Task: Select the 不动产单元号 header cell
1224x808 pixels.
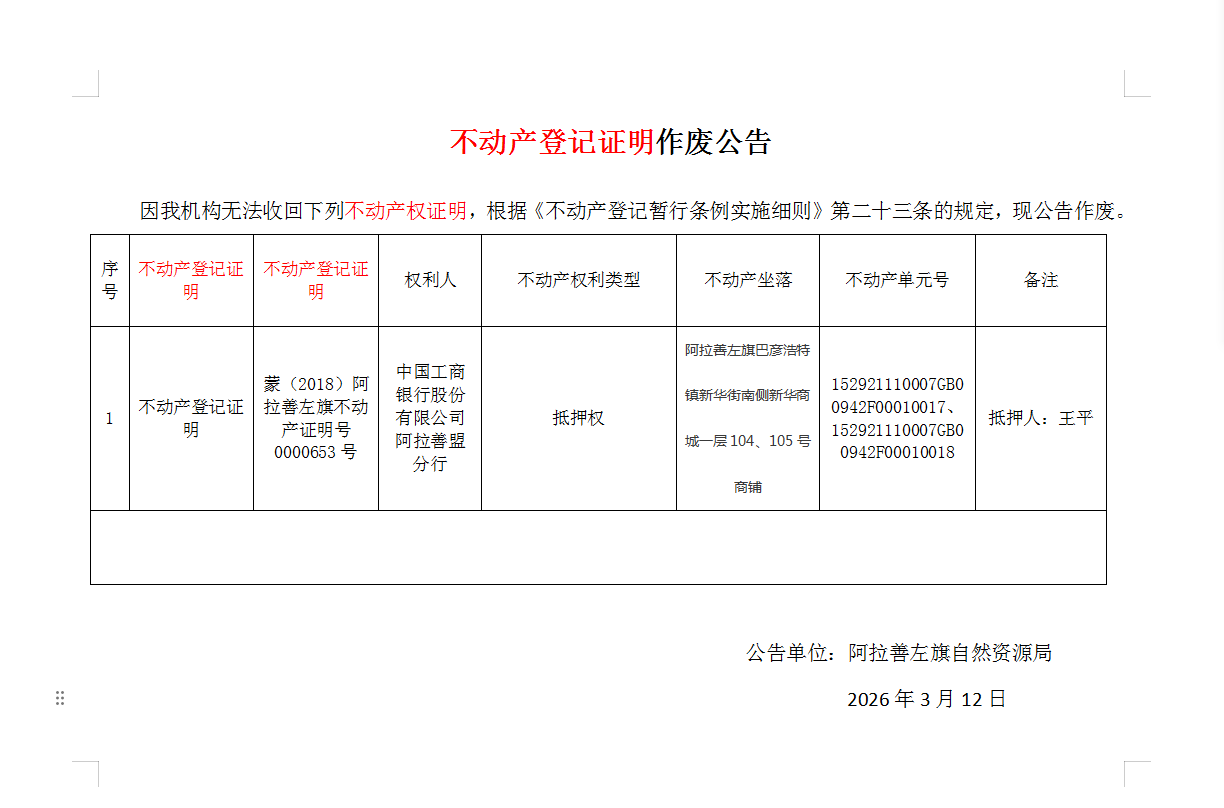Action: coord(897,280)
